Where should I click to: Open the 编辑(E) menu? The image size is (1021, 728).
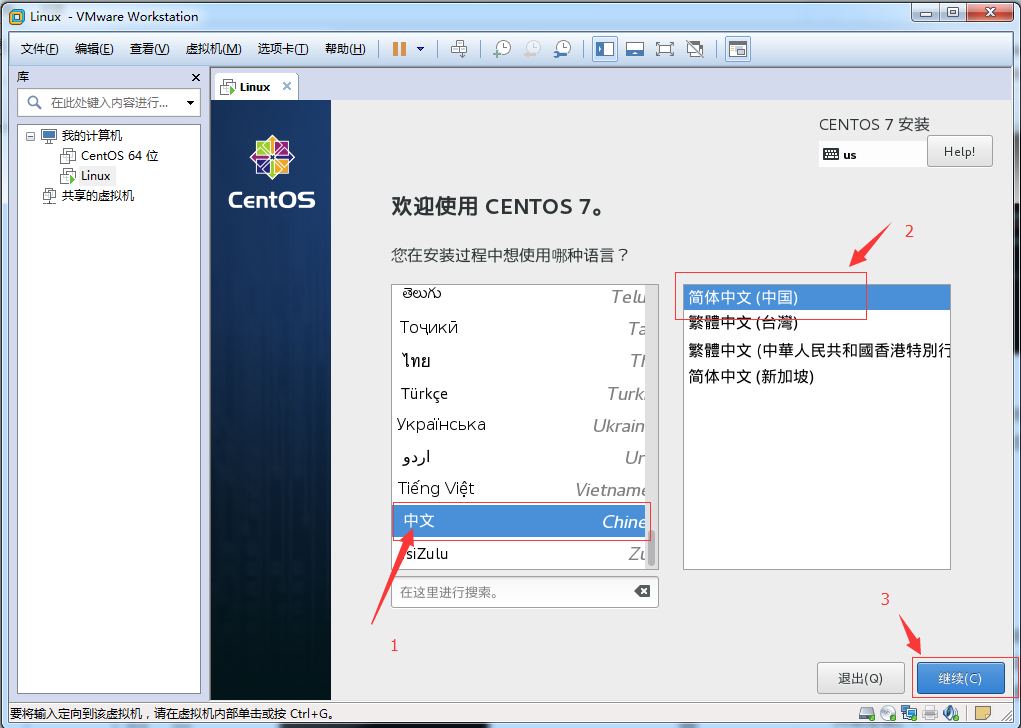(x=94, y=49)
